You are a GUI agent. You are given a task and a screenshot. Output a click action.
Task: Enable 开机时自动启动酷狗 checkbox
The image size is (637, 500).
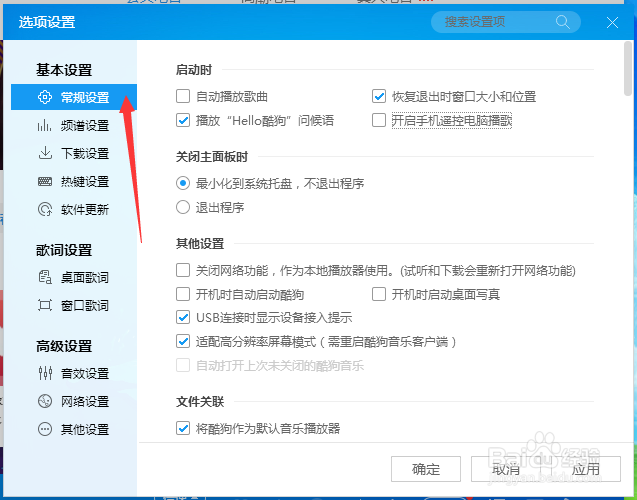183,294
